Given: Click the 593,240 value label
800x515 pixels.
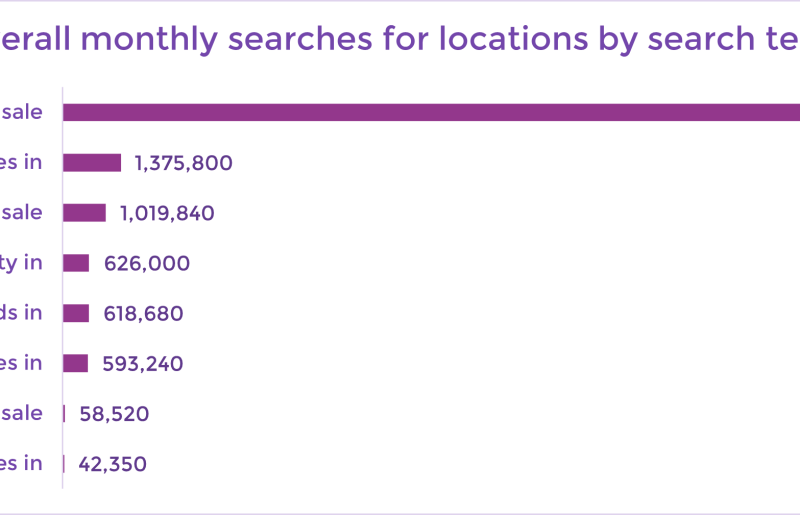Looking at the screenshot, I should [143, 364].
